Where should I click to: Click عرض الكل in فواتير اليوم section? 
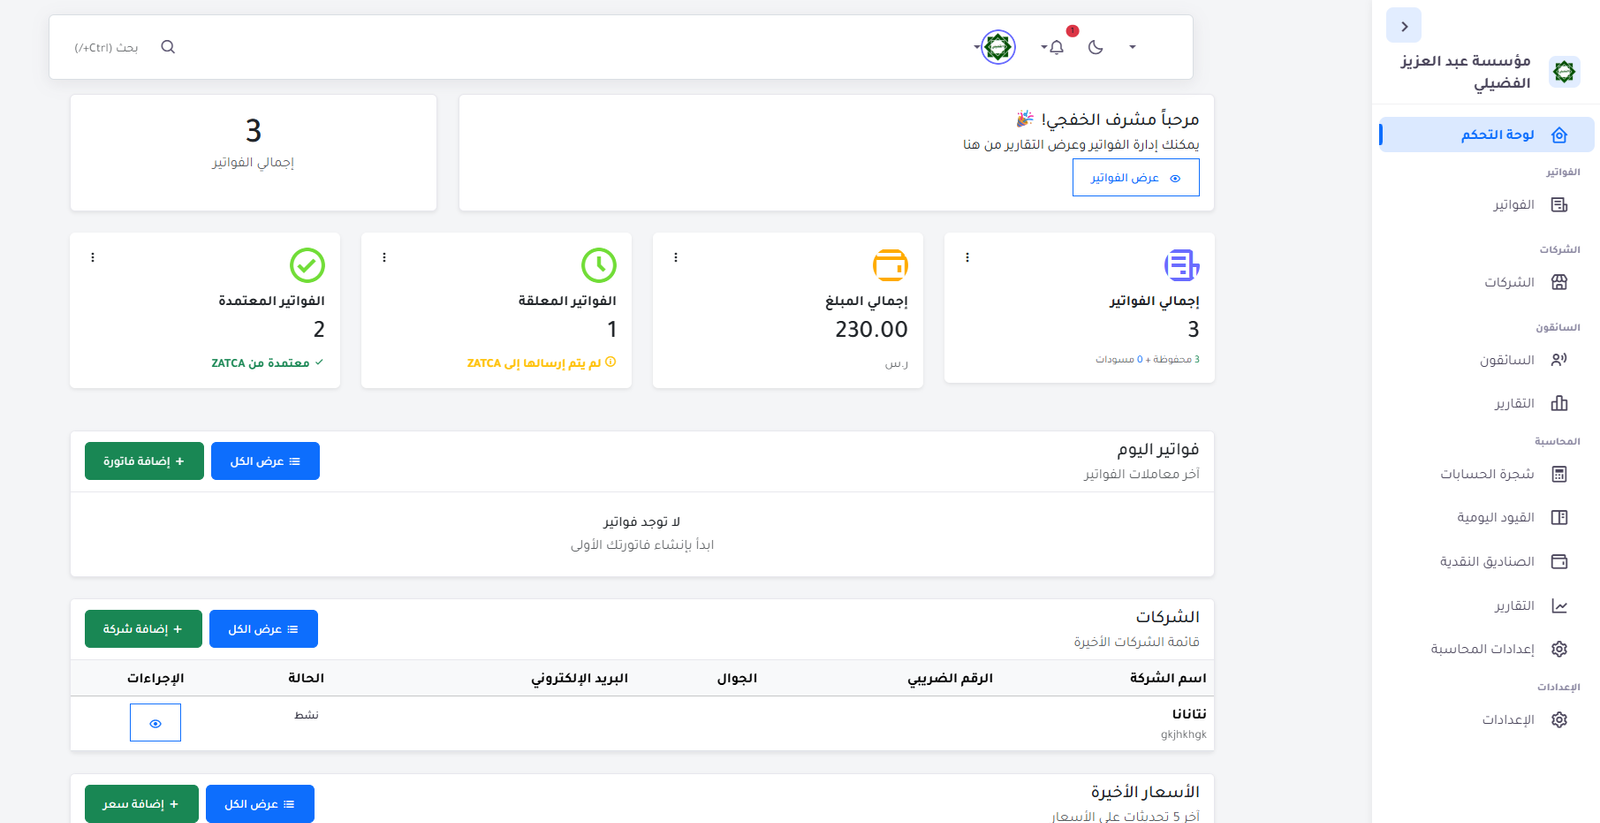pos(265,461)
